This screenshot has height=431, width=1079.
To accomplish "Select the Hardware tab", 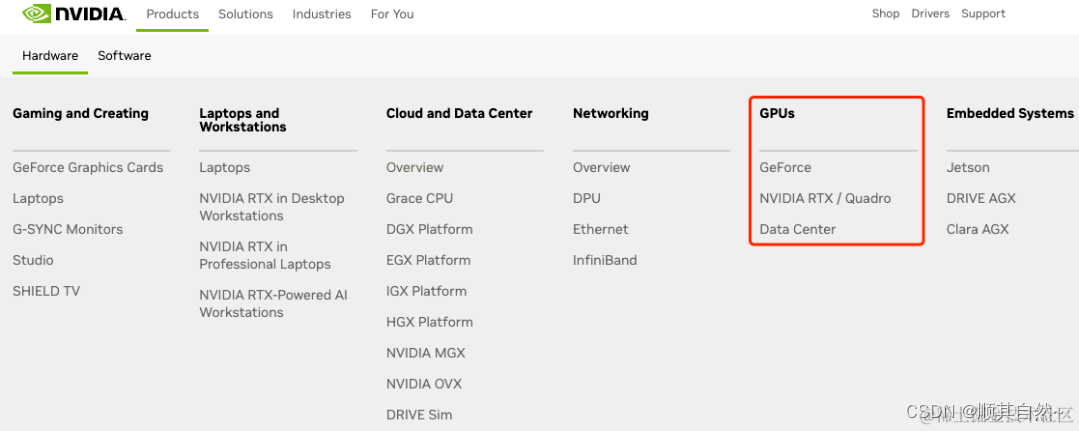I will pos(50,56).
